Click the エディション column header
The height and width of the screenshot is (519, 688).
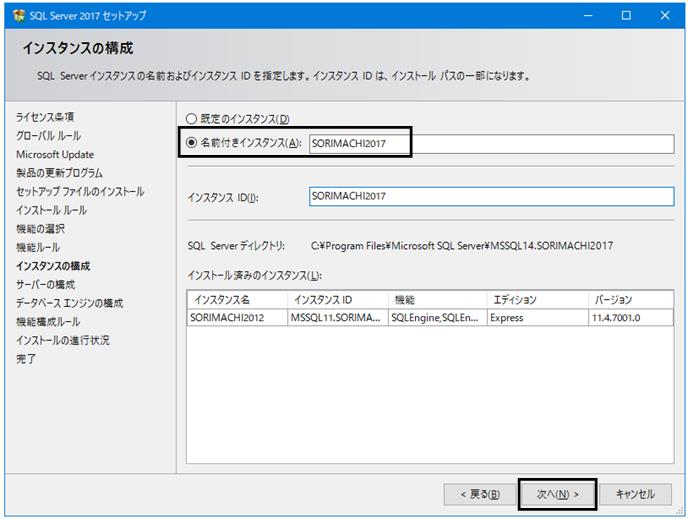click(538, 300)
